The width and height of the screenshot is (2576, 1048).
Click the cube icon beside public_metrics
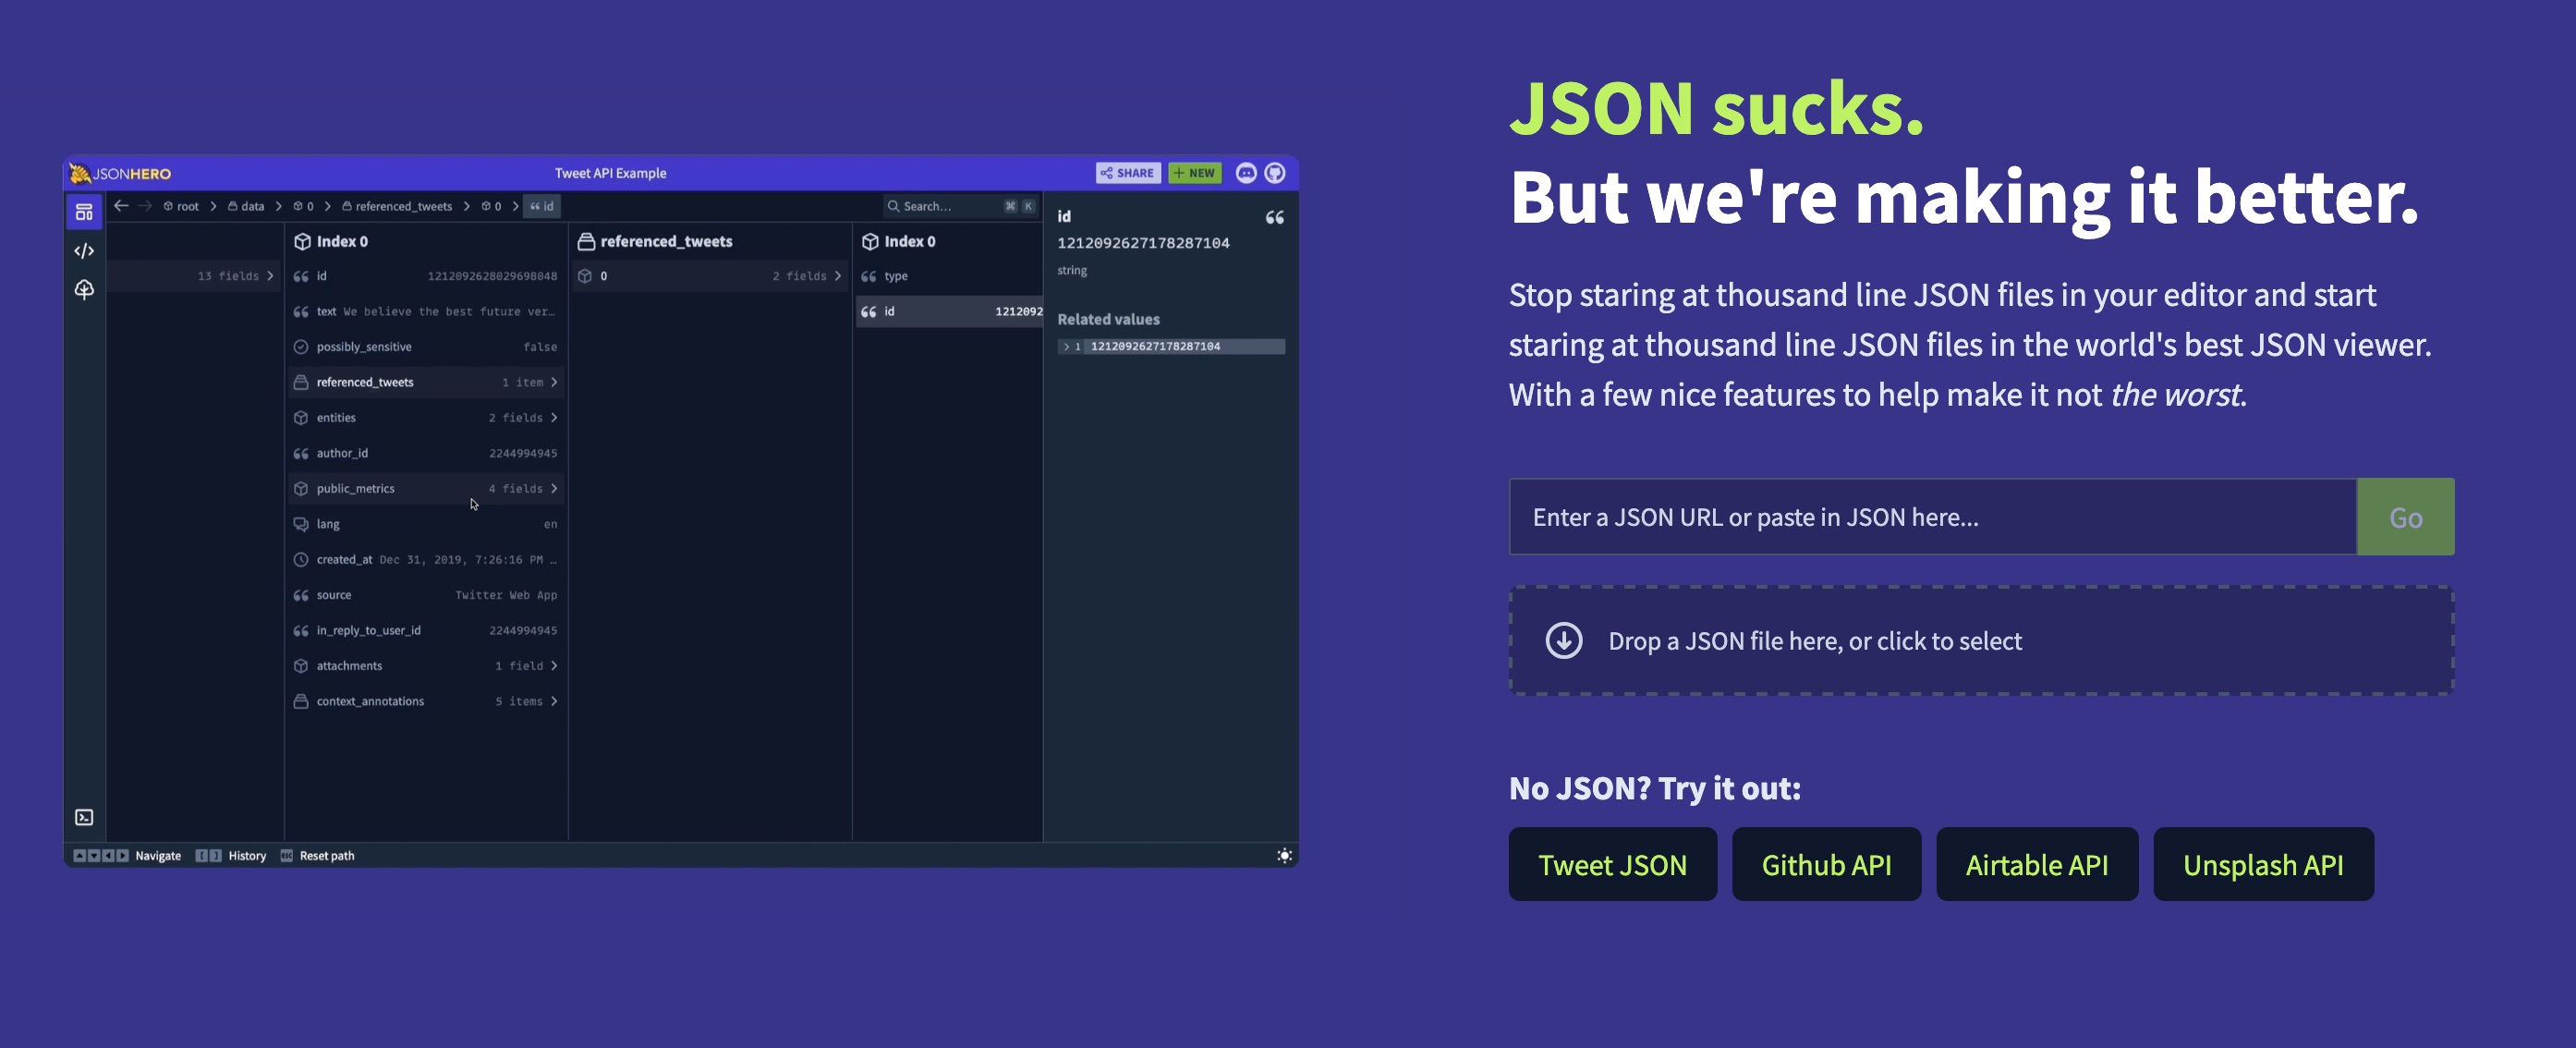point(300,489)
